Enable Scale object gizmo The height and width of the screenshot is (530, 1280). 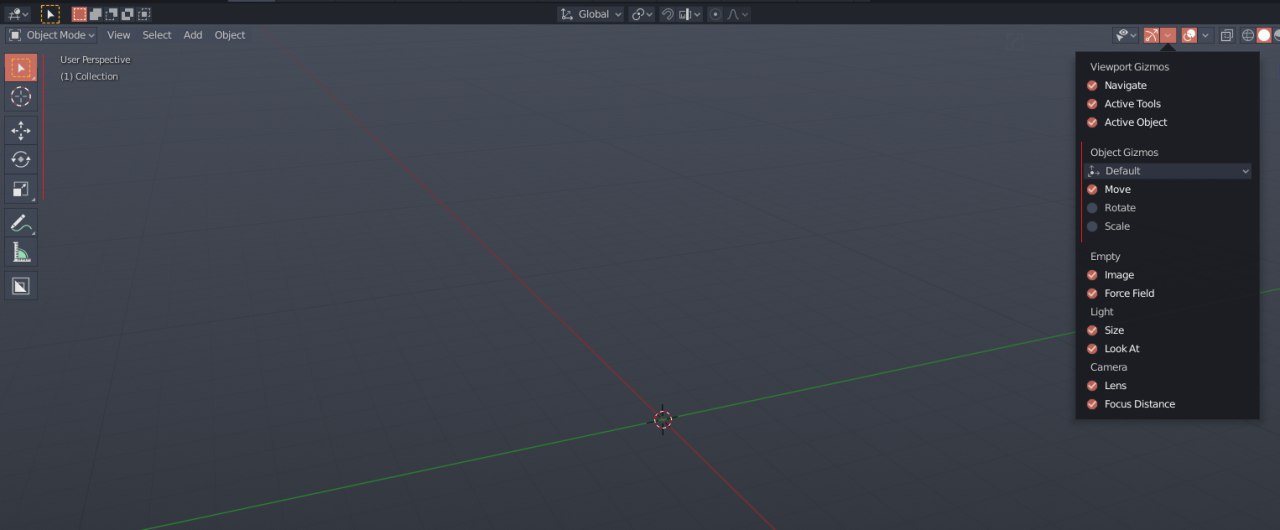click(1092, 226)
